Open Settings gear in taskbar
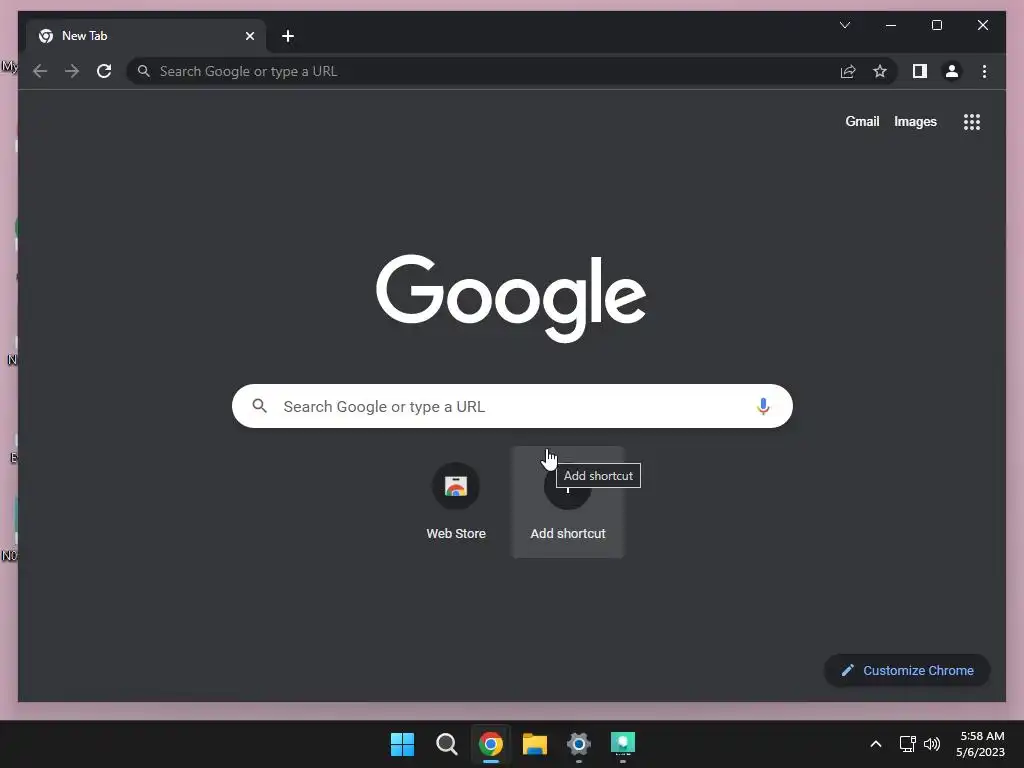 point(579,744)
